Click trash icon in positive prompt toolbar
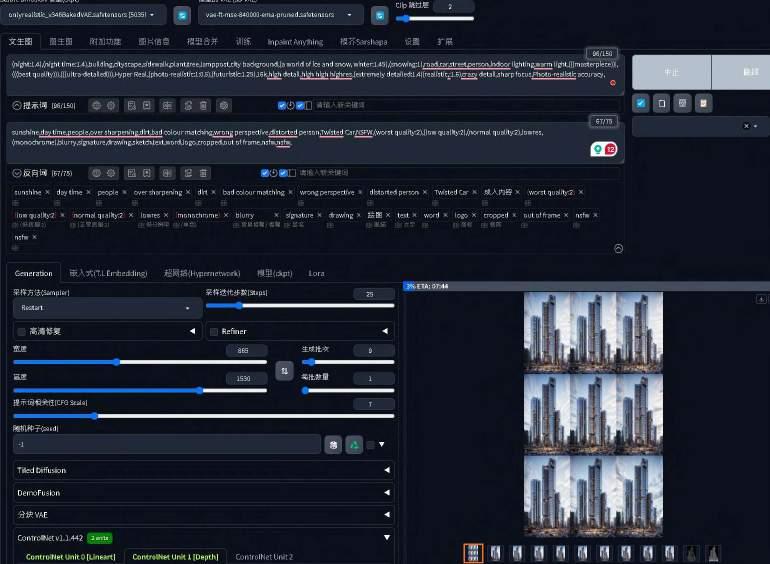The height and width of the screenshot is (564, 770). click(203, 106)
